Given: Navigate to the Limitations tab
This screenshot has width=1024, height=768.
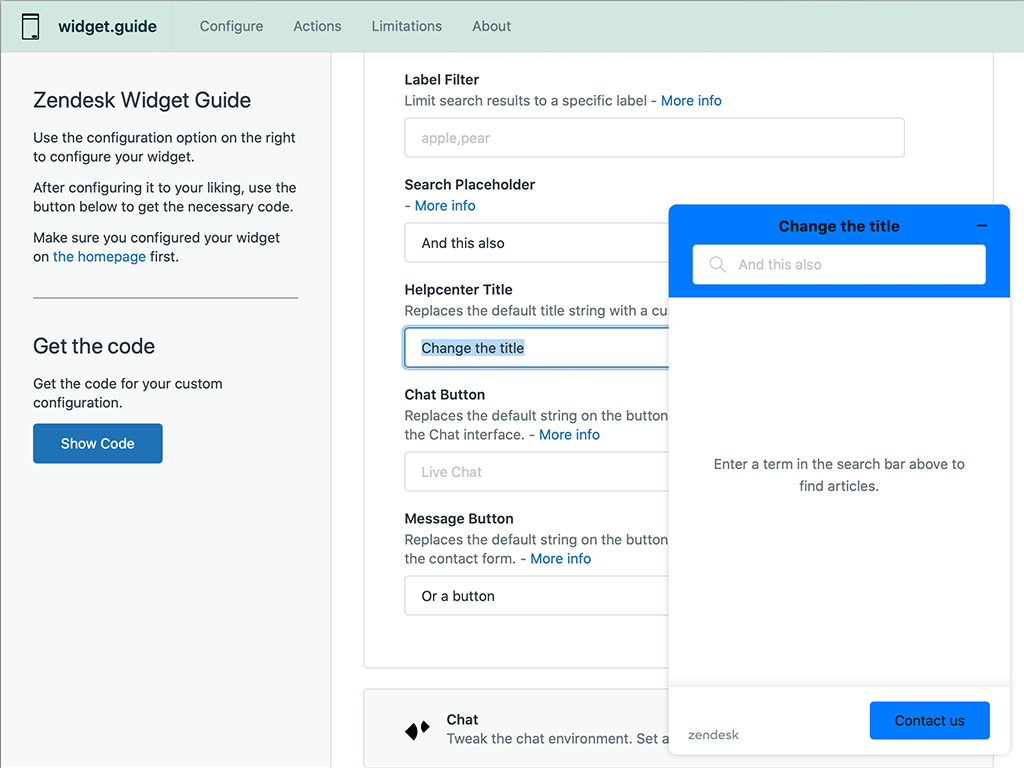Looking at the screenshot, I should click(406, 26).
